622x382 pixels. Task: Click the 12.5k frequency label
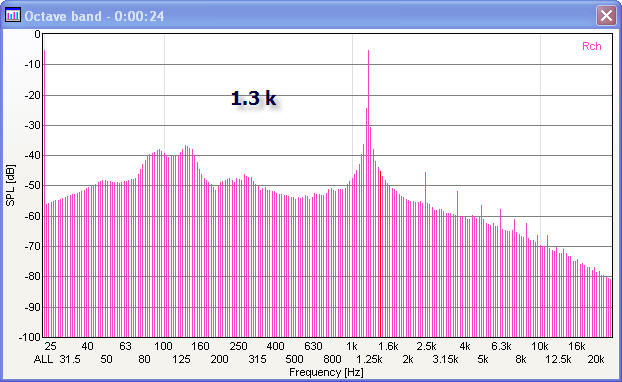pos(558,359)
